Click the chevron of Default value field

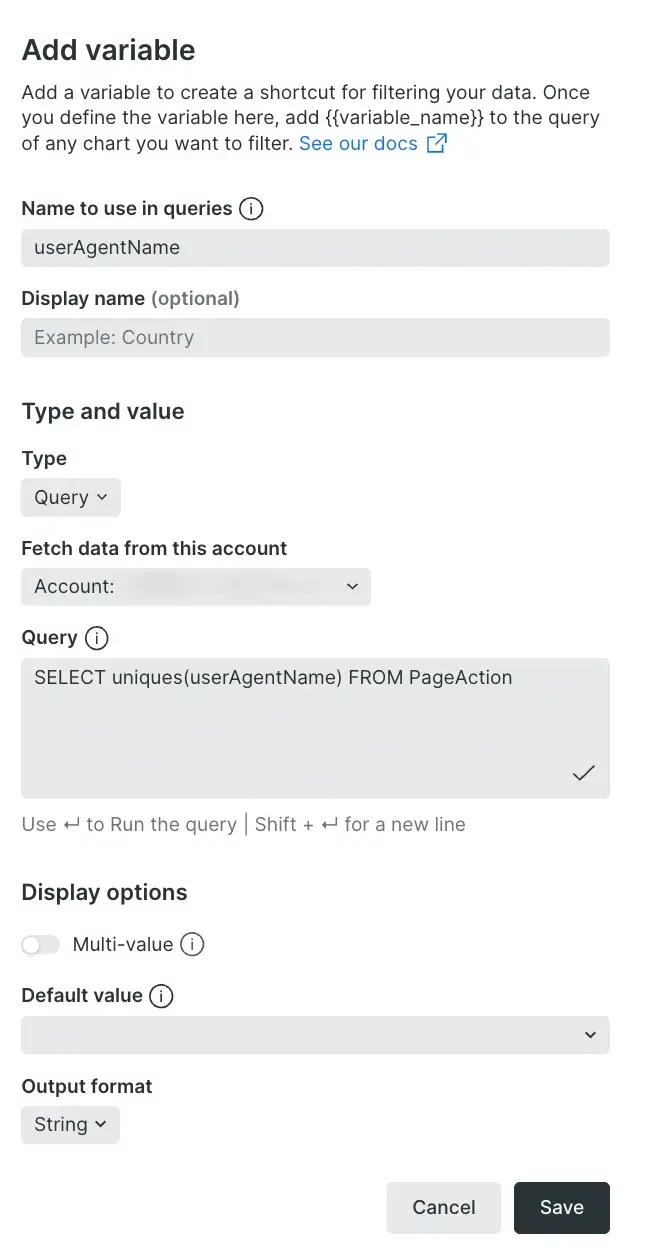click(x=590, y=1035)
